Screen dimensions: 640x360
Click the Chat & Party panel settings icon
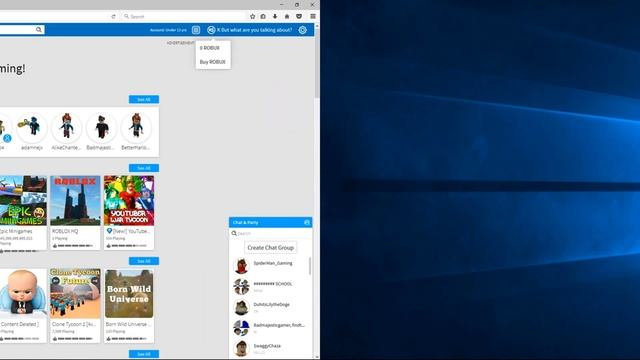(307, 222)
